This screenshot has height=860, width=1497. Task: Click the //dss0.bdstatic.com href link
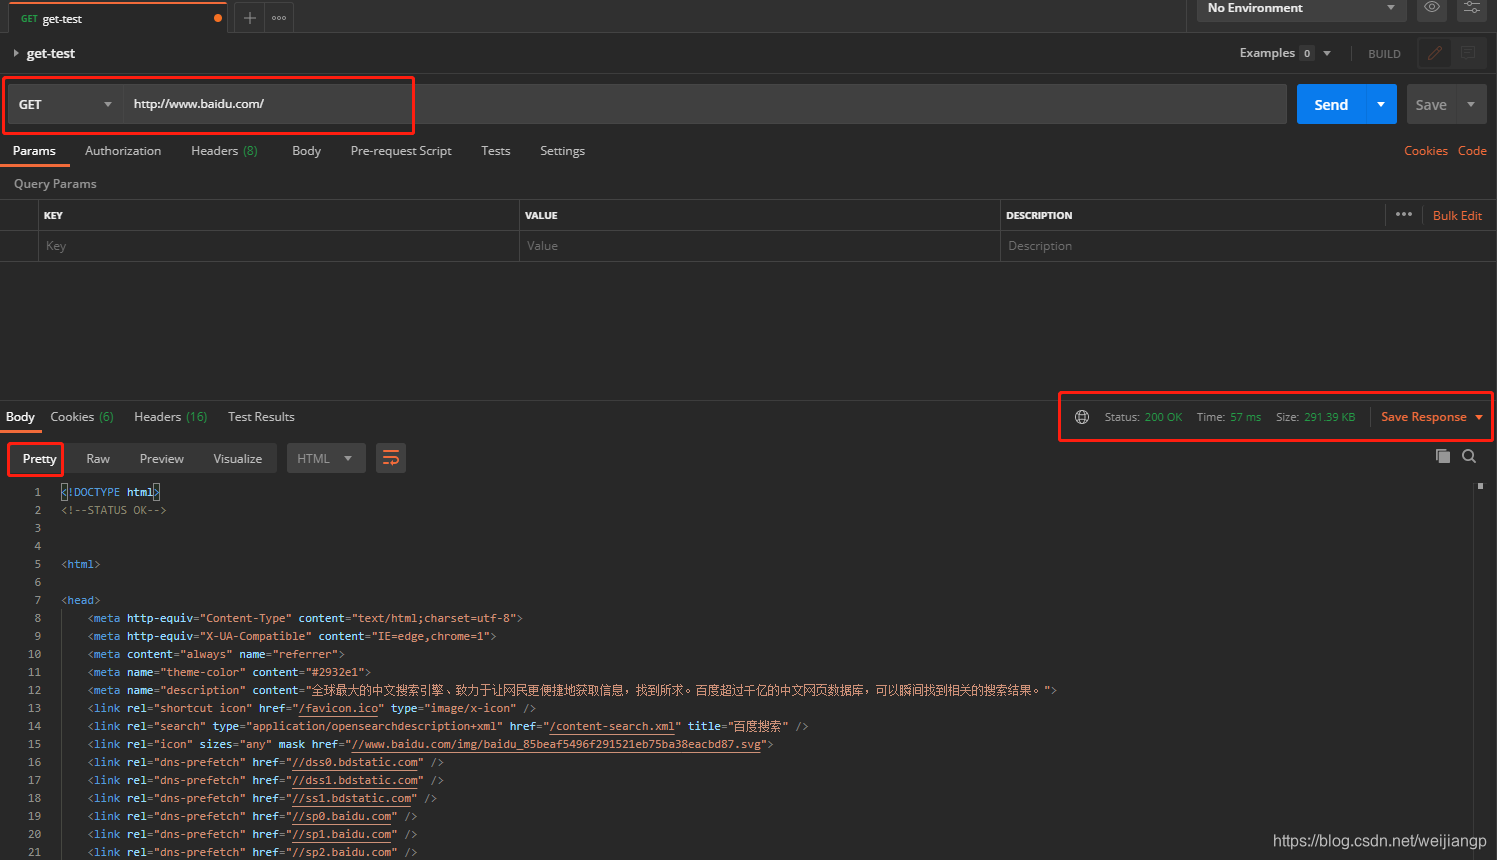[354, 762]
